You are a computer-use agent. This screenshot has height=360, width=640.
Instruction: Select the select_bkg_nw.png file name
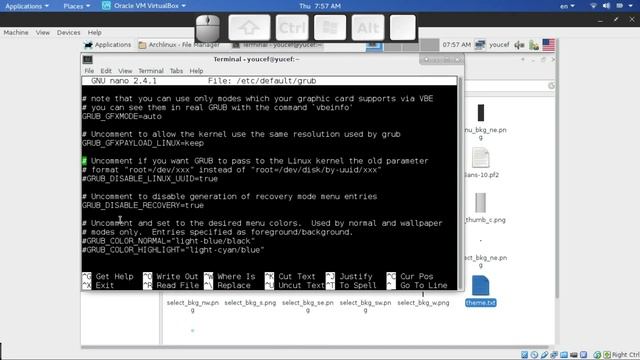tap(193, 306)
